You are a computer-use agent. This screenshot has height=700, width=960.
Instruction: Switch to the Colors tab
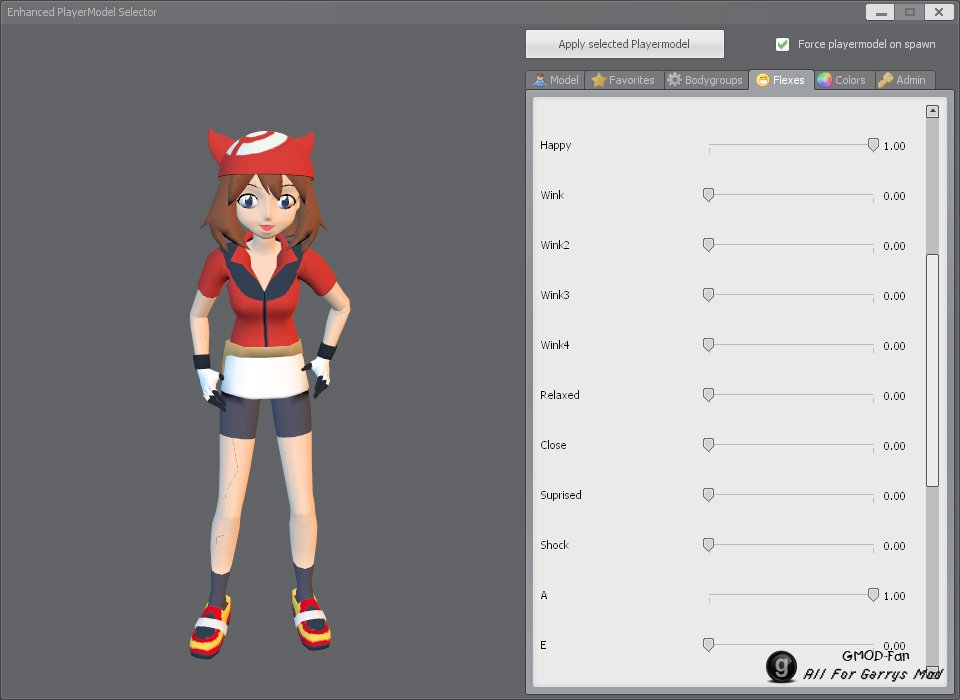click(844, 80)
